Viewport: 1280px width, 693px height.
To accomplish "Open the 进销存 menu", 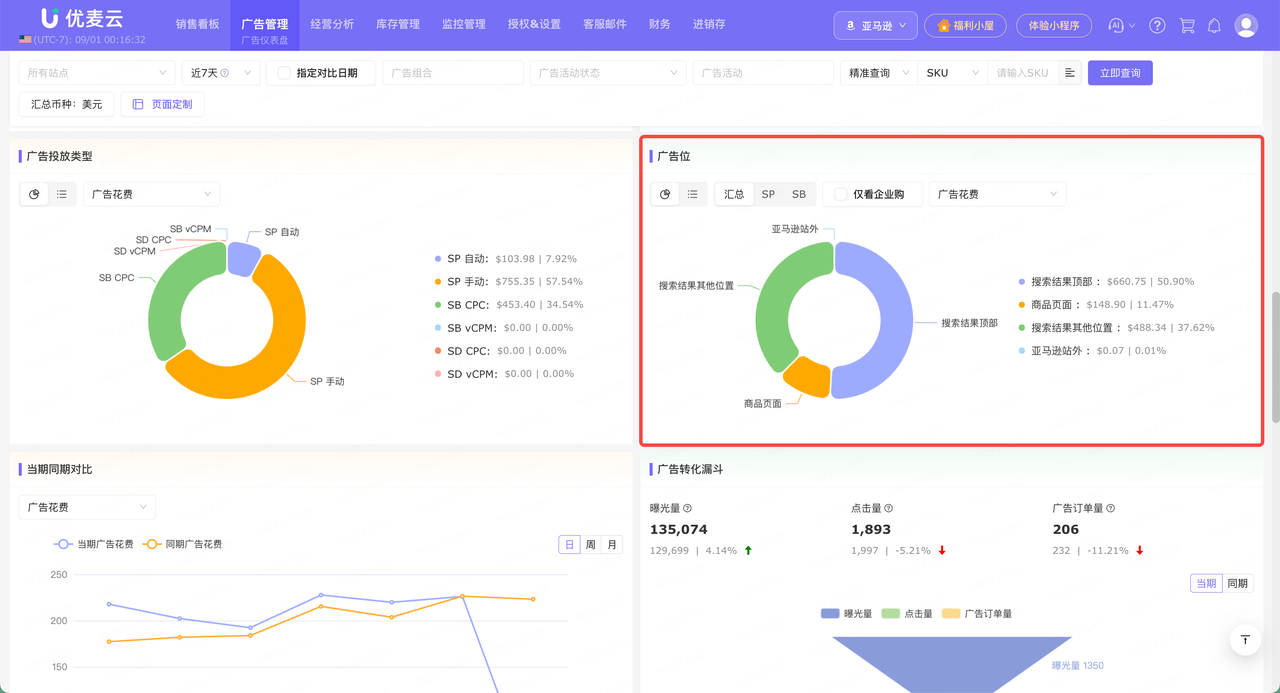I will coord(709,23).
